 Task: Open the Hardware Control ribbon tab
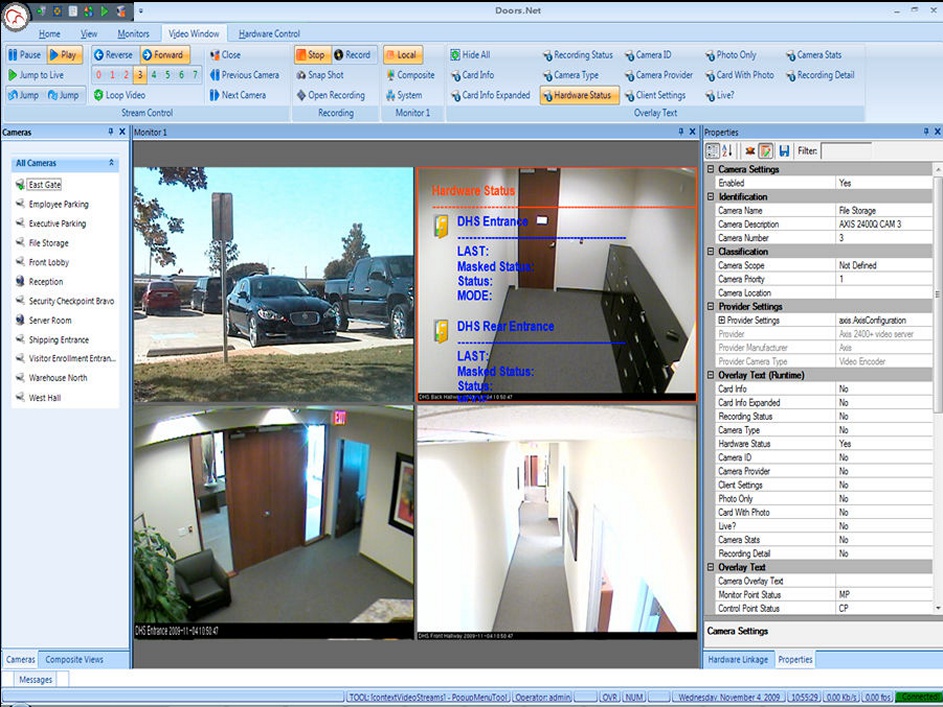269,34
